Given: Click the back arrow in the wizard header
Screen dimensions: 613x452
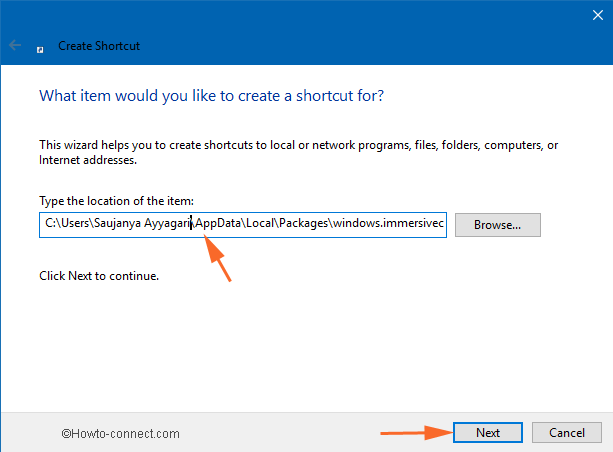Looking at the screenshot, I should point(15,46).
